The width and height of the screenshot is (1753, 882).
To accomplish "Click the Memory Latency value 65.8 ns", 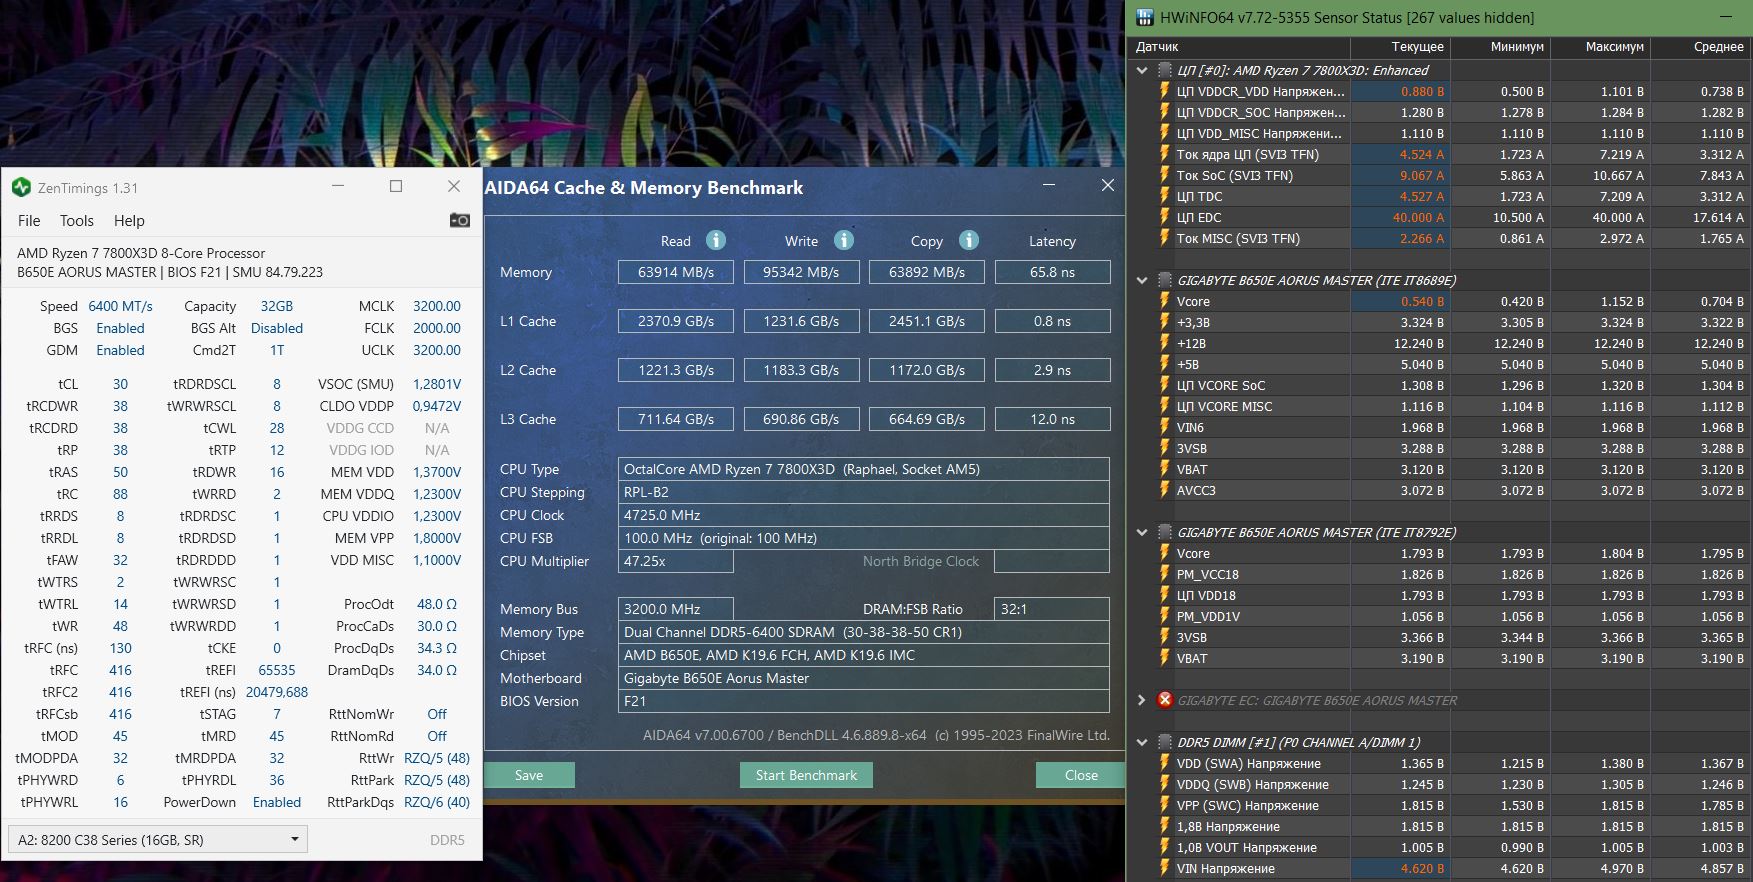I will pos(1053,272).
